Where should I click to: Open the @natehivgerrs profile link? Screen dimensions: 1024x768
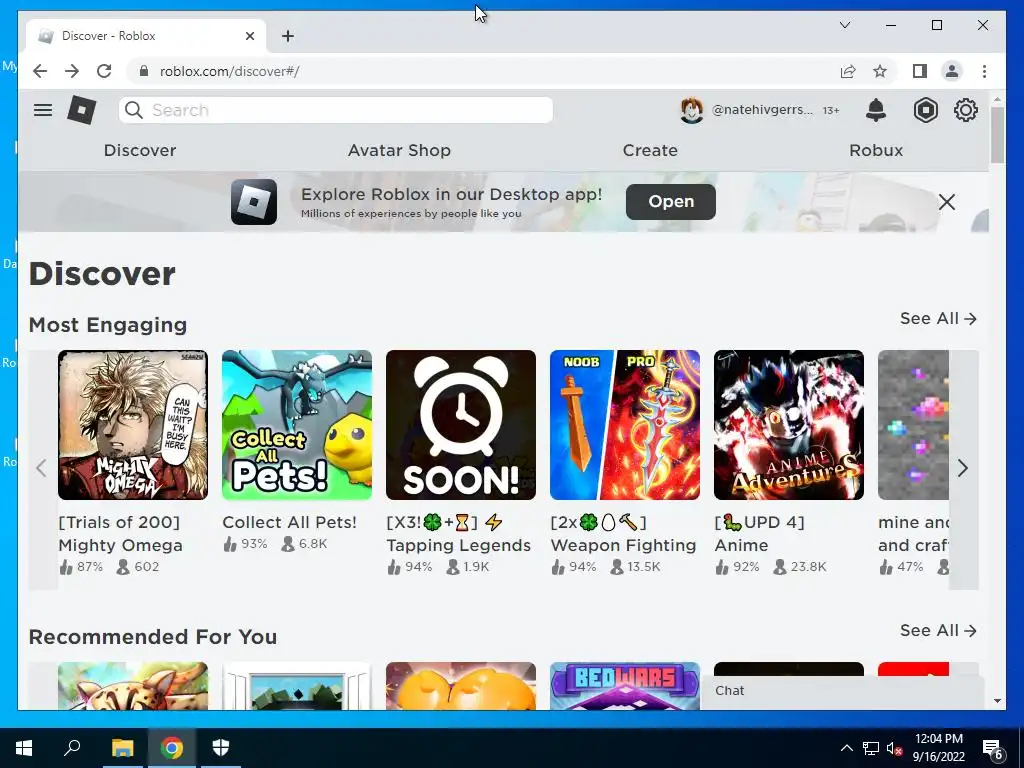point(761,110)
